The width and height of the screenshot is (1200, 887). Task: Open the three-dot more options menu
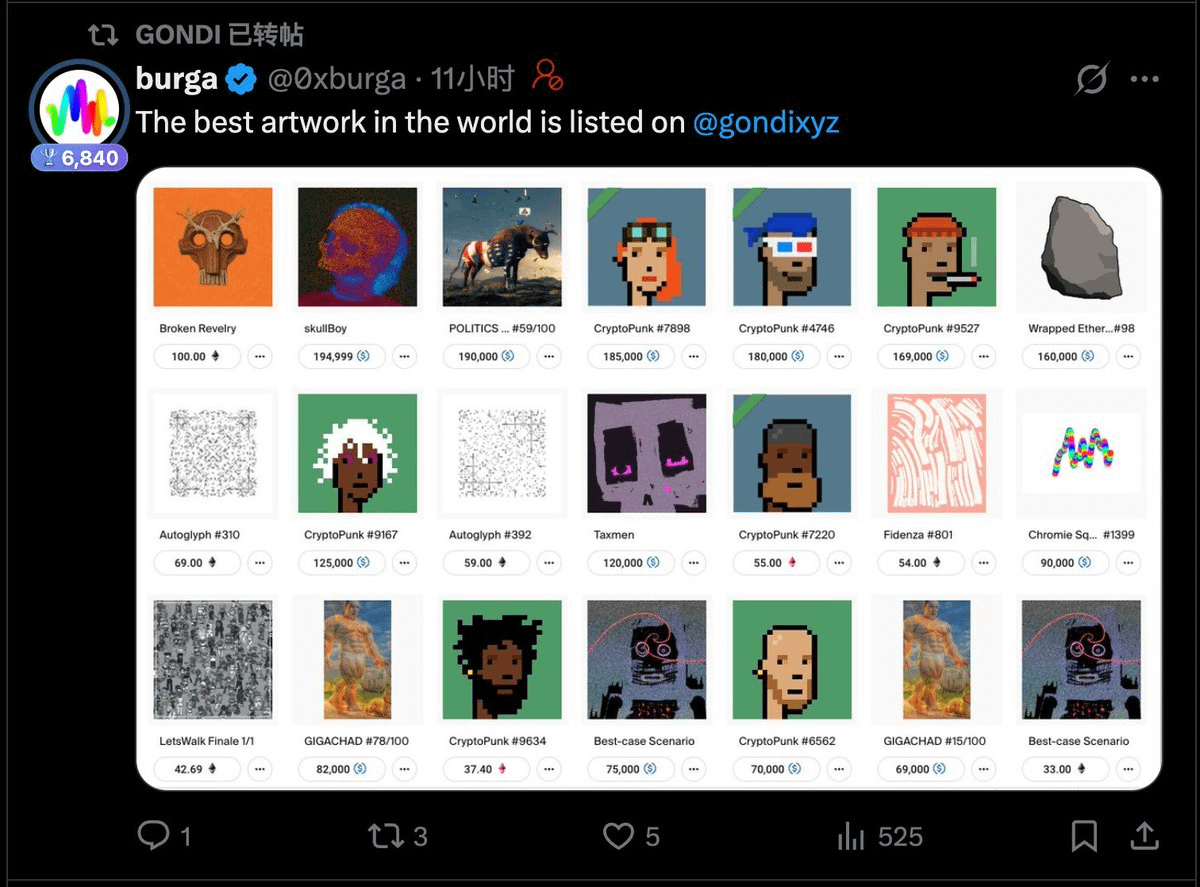1144,79
